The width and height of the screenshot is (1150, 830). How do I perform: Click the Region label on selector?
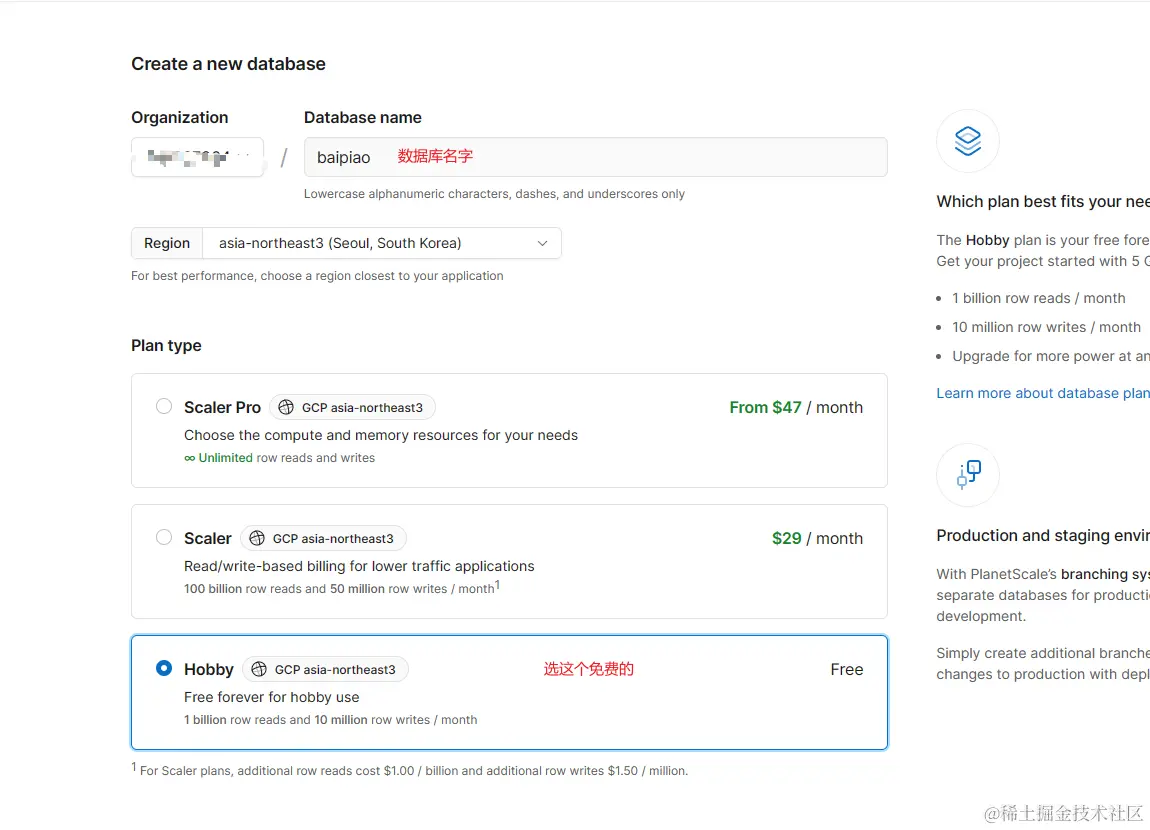[x=167, y=243]
